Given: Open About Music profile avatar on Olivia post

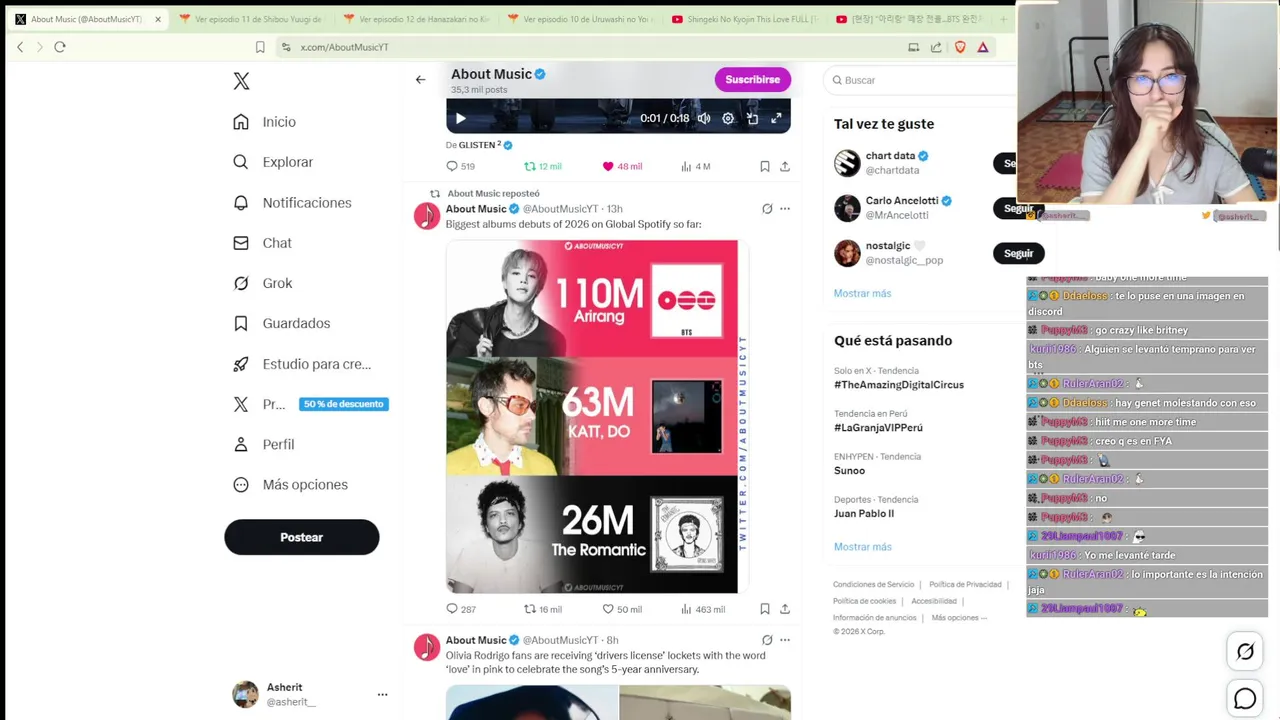Looking at the screenshot, I should pyautogui.click(x=427, y=647).
